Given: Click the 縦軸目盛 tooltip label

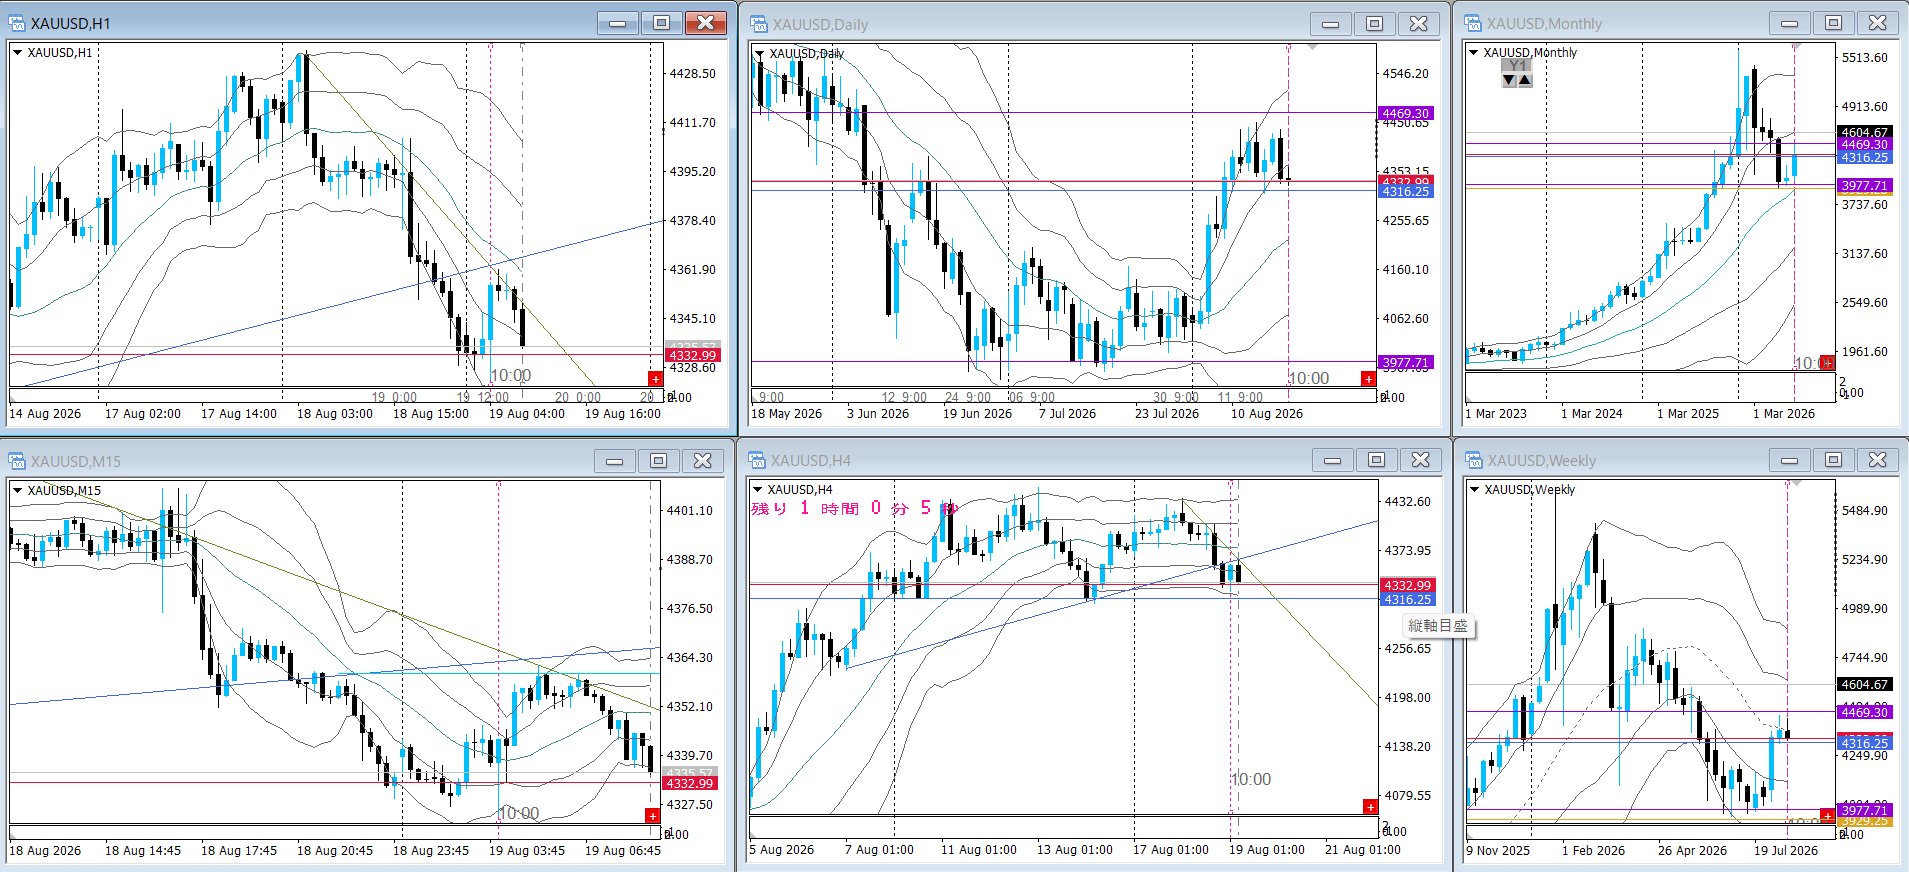Looking at the screenshot, I should (1438, 626).
